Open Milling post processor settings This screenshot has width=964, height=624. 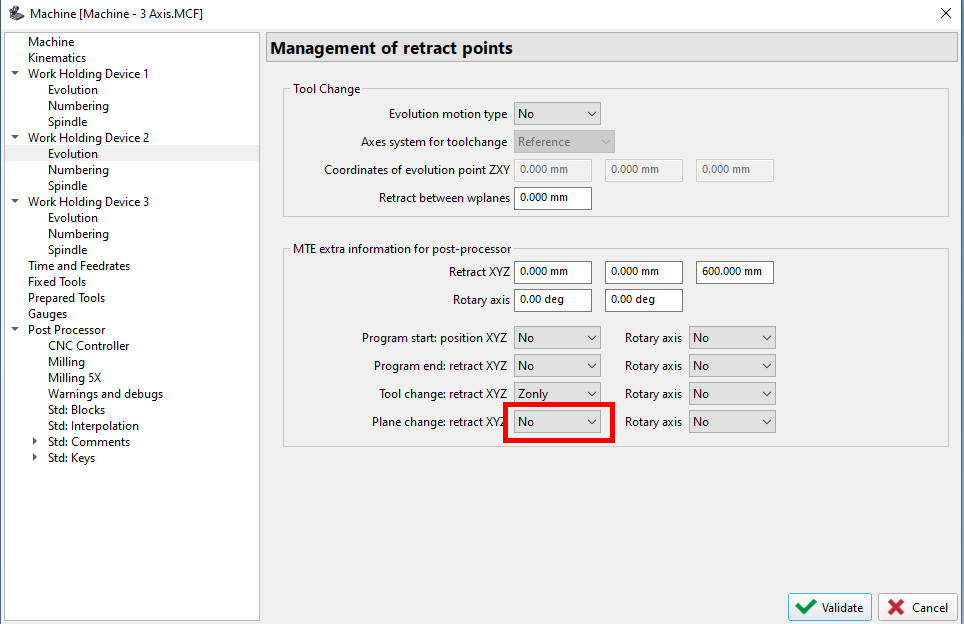[x=66, y=361]
